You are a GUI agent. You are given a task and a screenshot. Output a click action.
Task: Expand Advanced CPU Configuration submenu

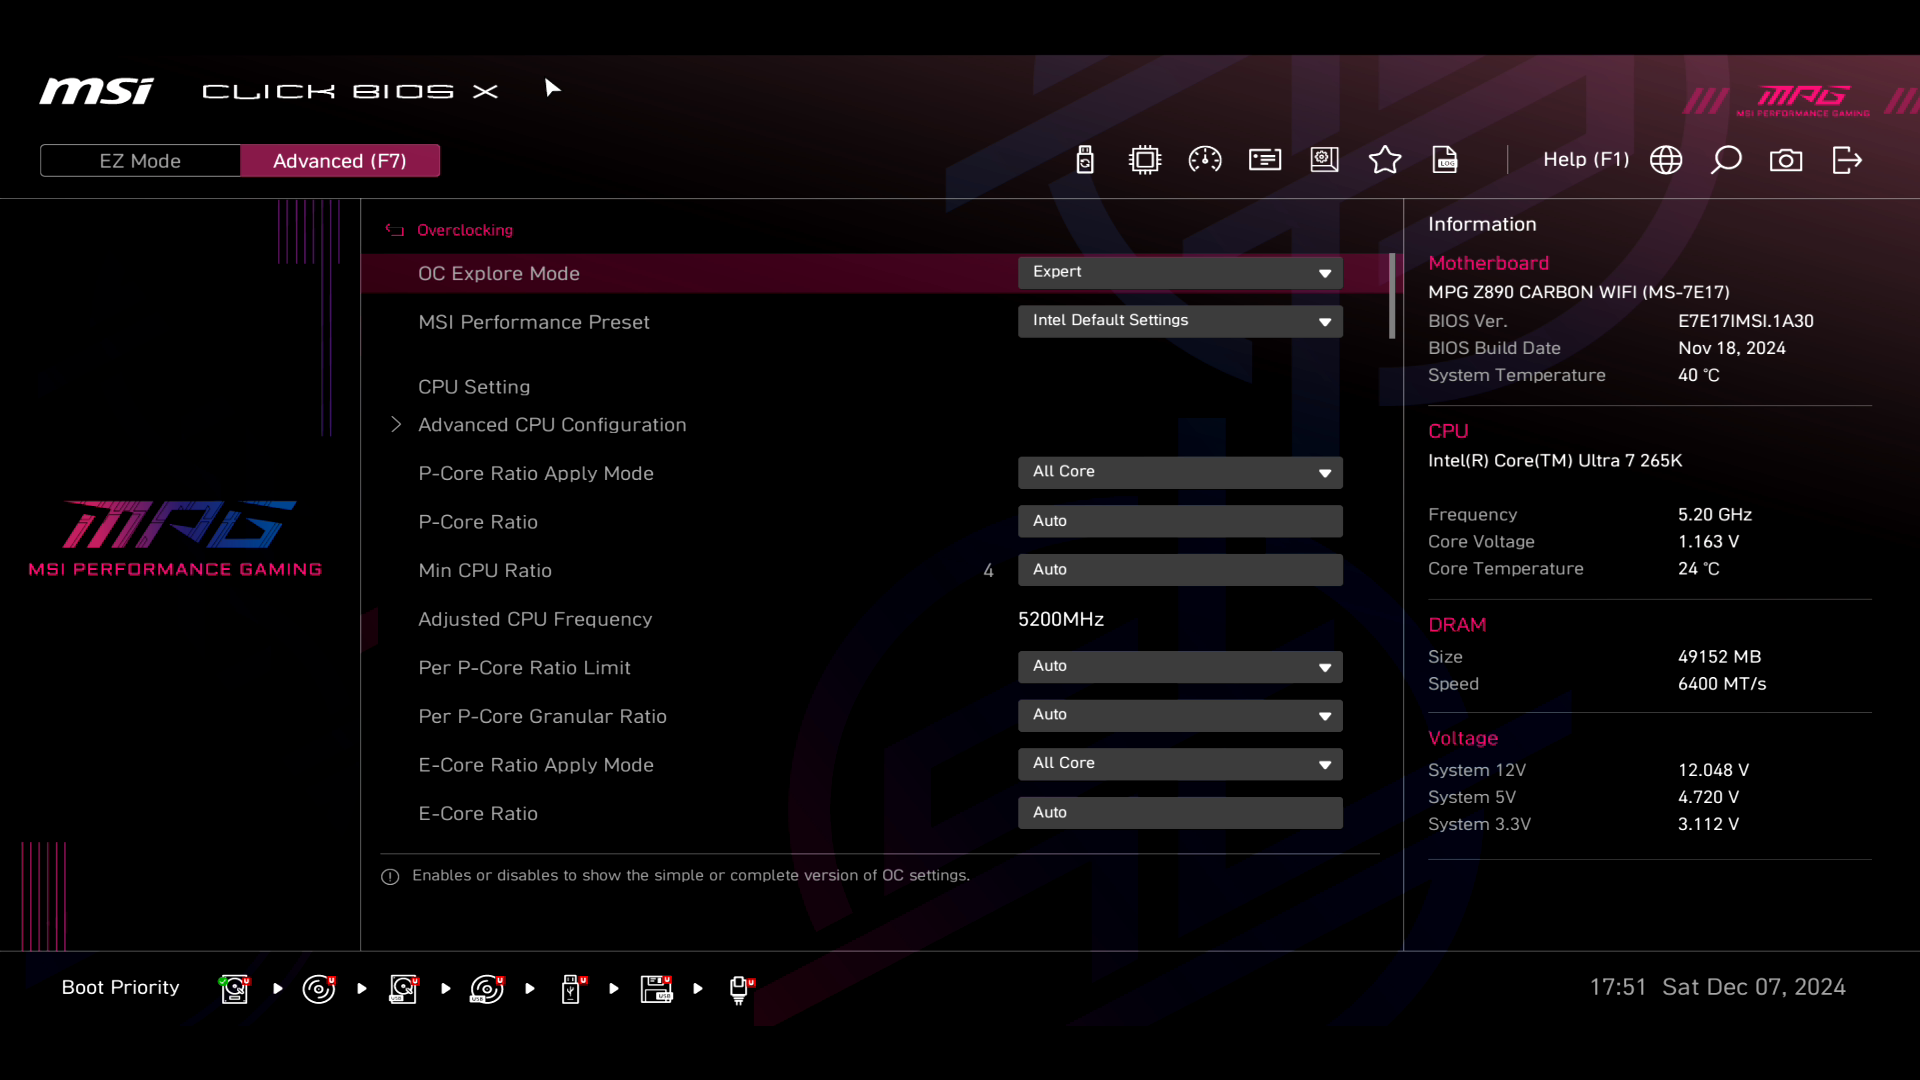(x=552, y=425)
